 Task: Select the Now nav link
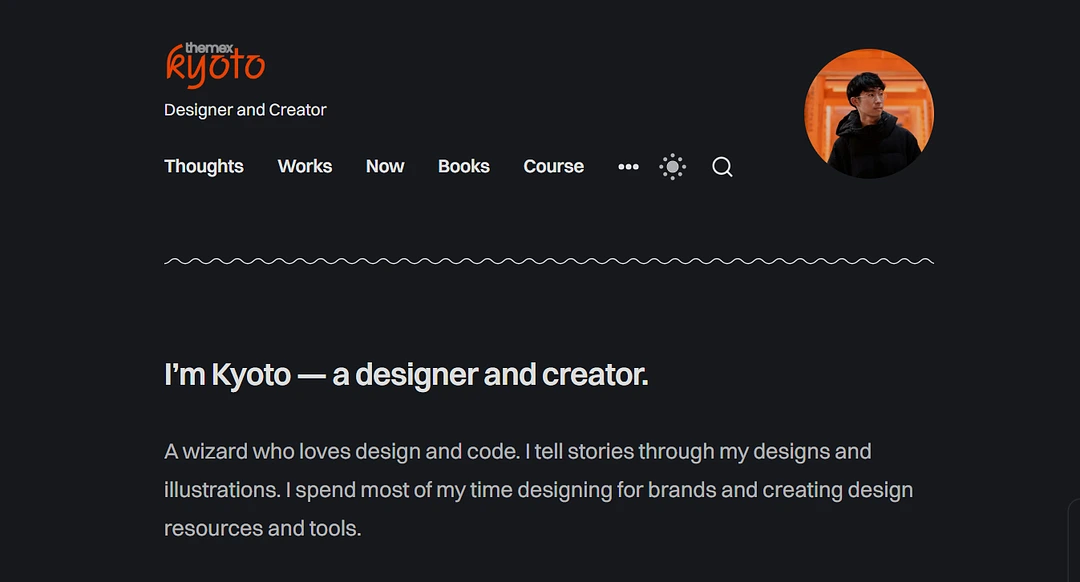click(385, 167)
